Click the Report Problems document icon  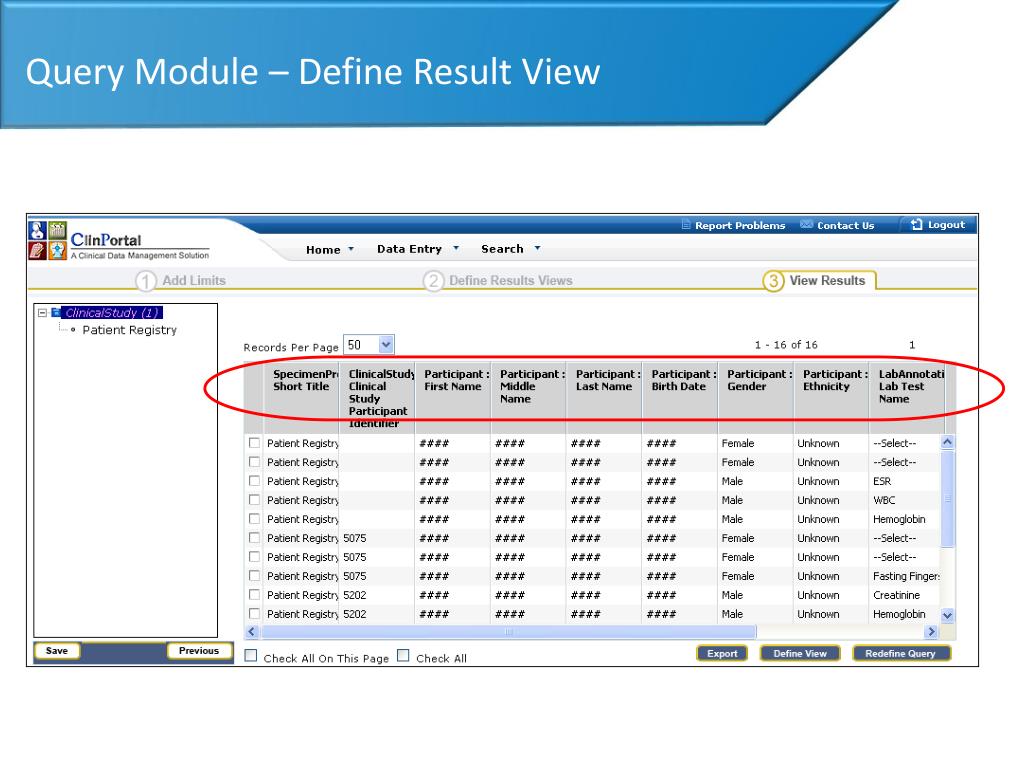[x=686, y=225]
